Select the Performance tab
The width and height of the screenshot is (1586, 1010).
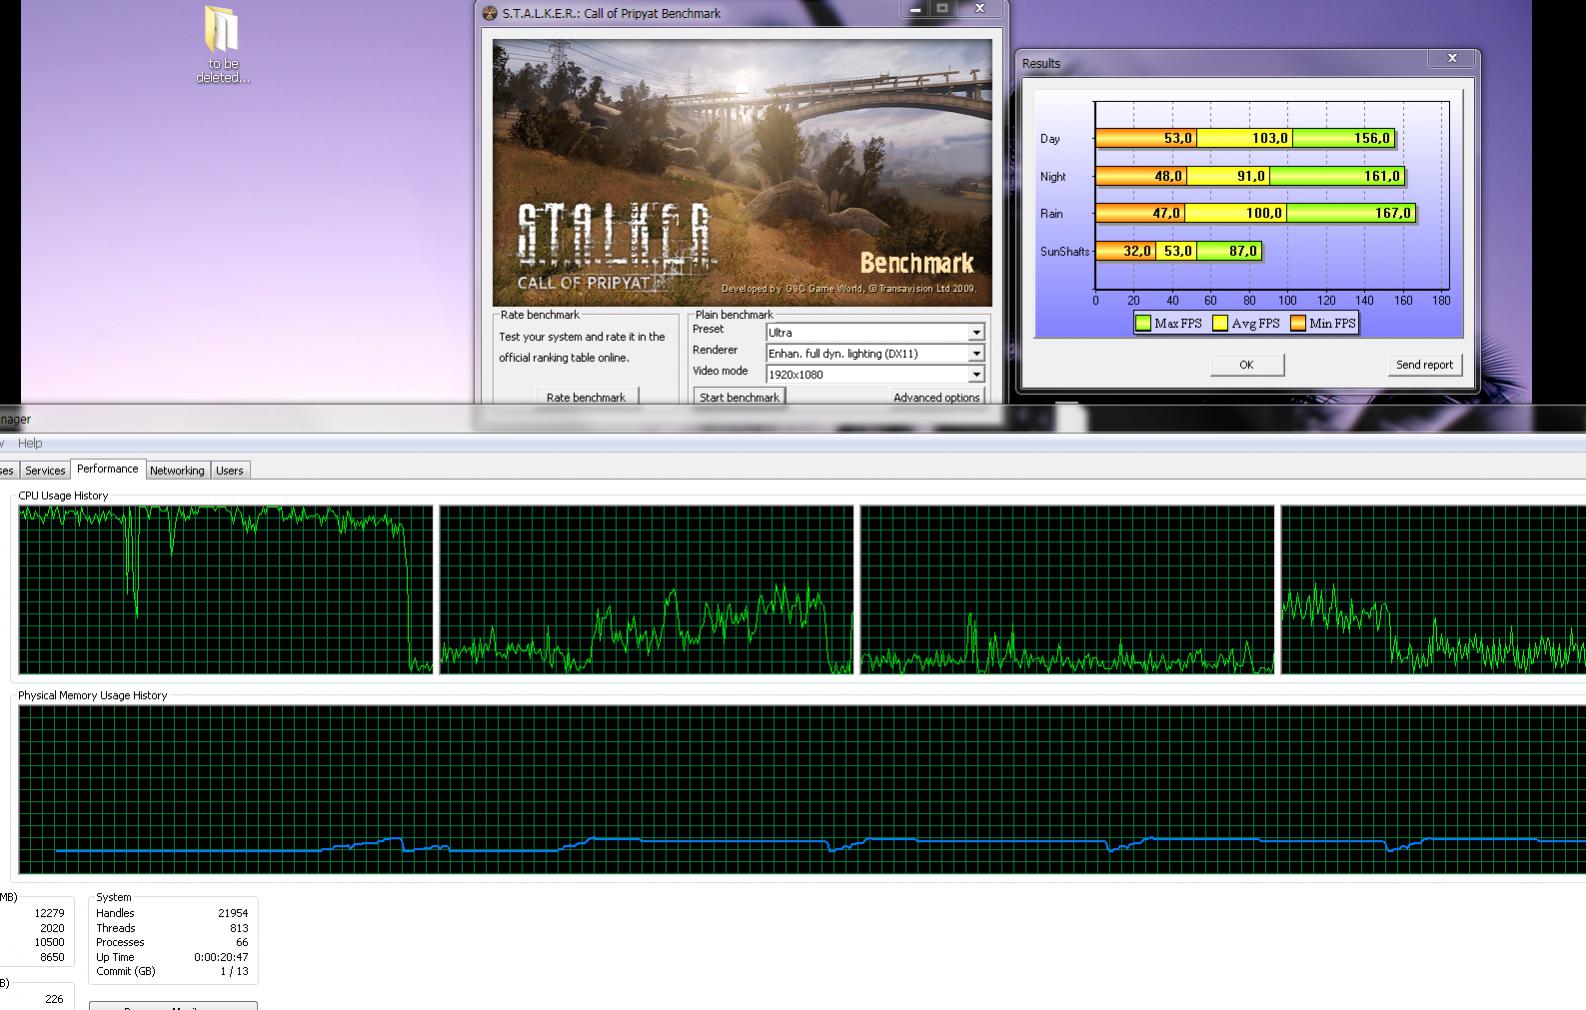[108, 469]
